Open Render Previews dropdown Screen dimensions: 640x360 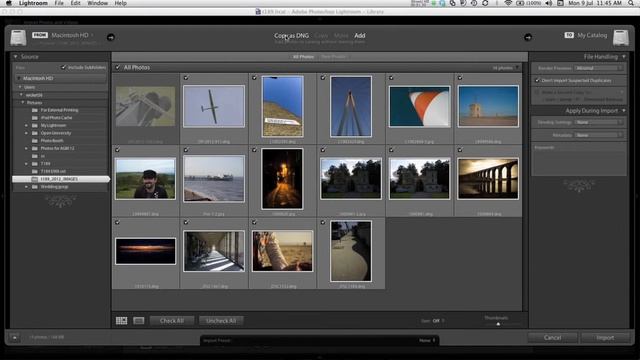coord(599,68)
